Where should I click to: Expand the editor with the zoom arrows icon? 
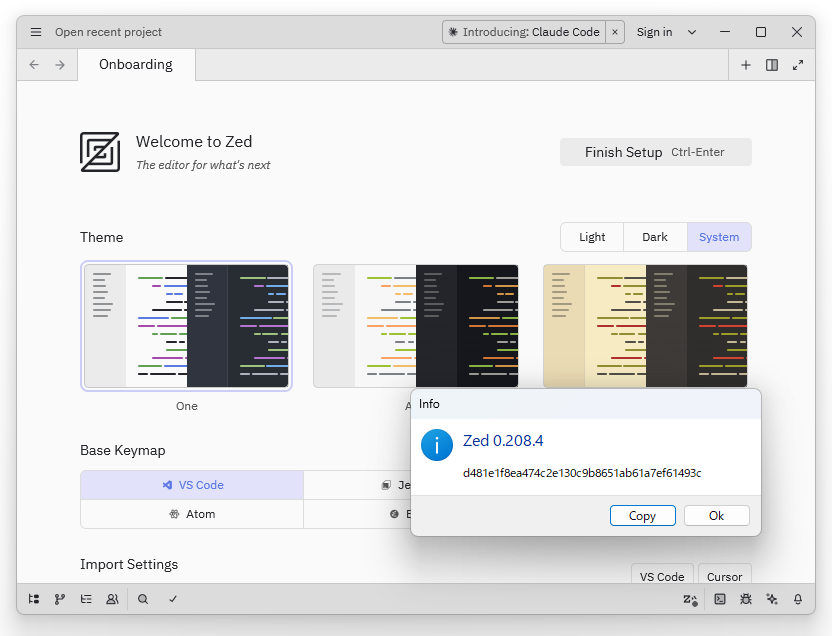[797, 64]
